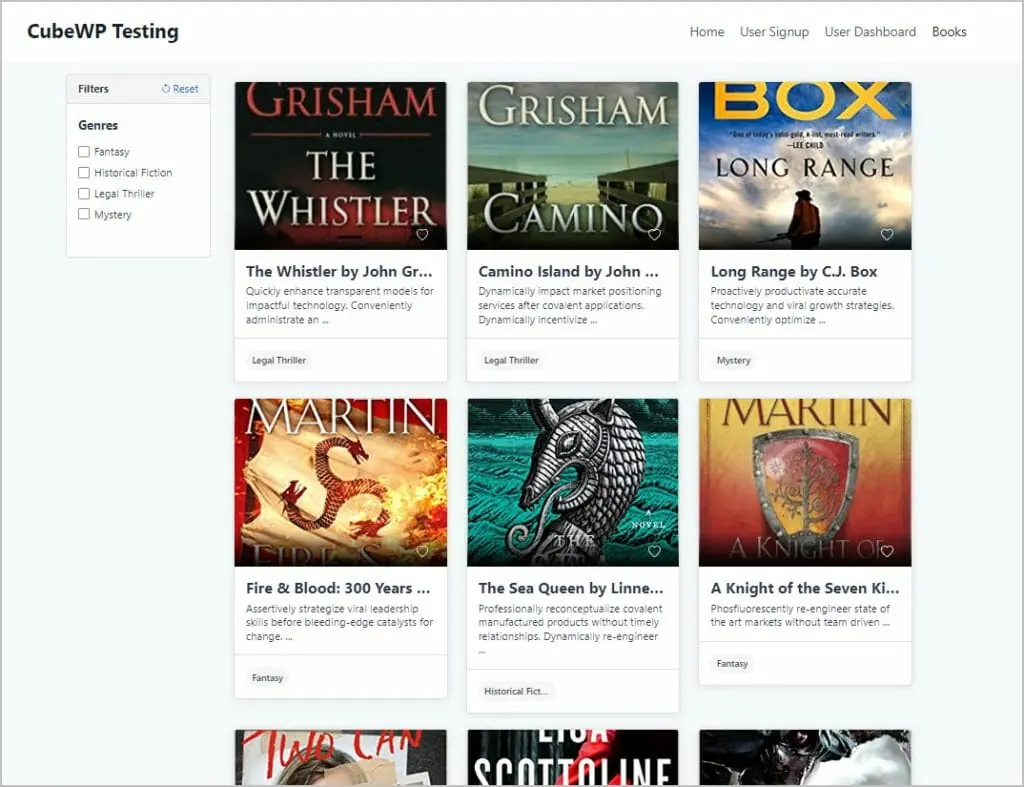
Task: Favorite The Whistler using its heart icon
Action: tap(422, 234)
